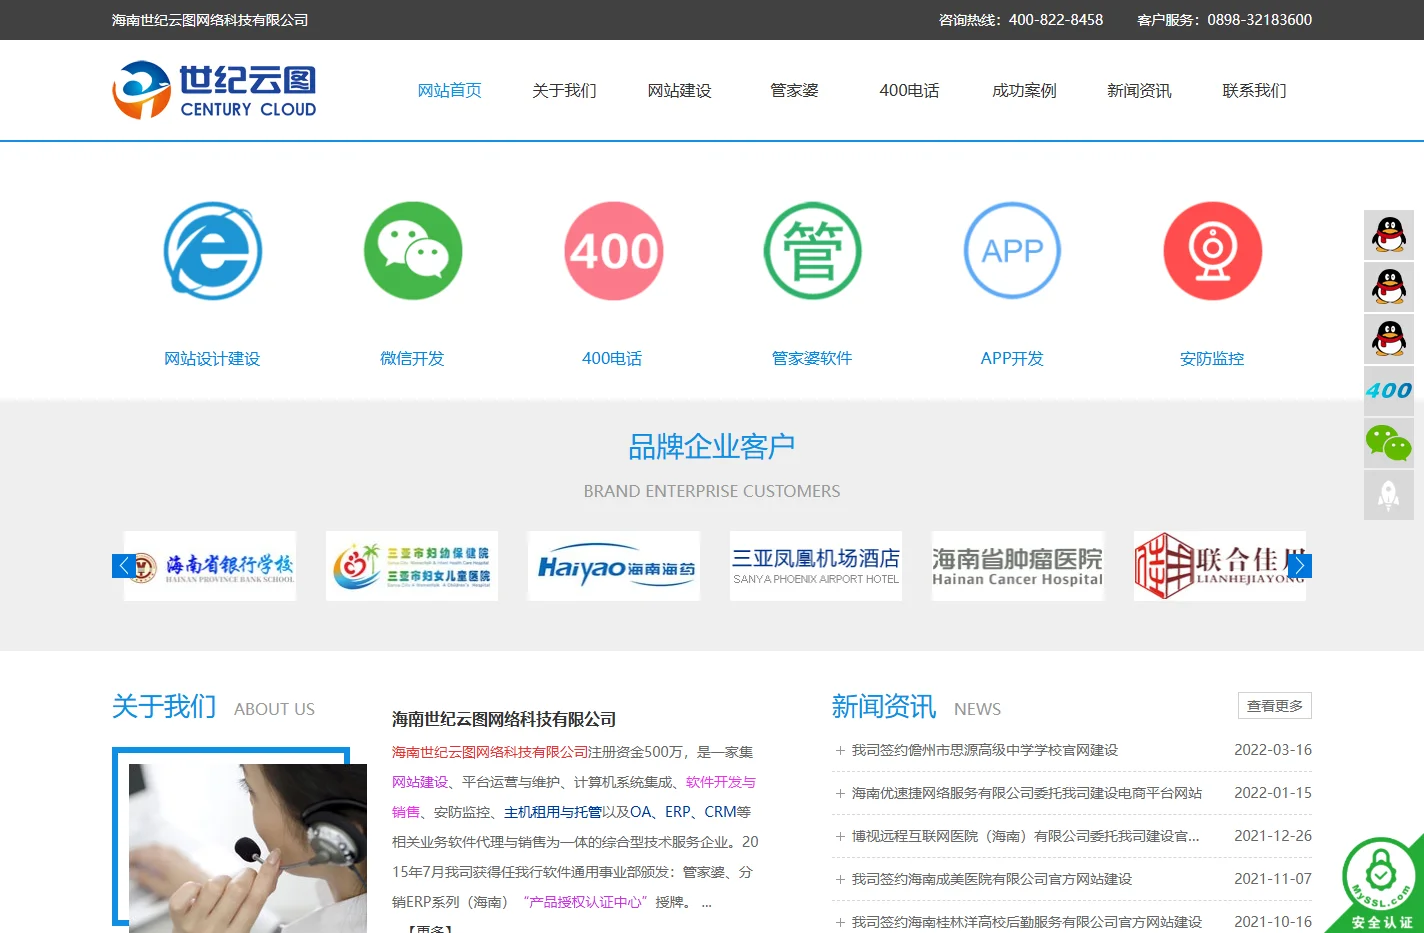
Task: Click the Century Cloud logo
Action: click(214, 90)
